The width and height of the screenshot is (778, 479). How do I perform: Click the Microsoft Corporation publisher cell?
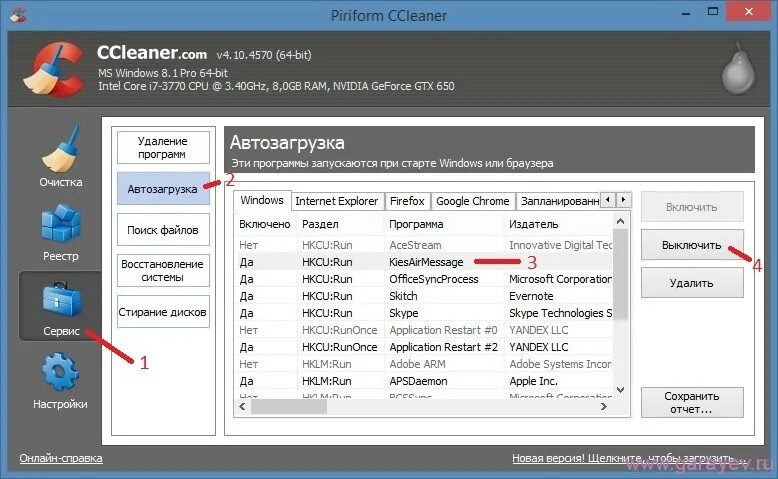(561, 279)
